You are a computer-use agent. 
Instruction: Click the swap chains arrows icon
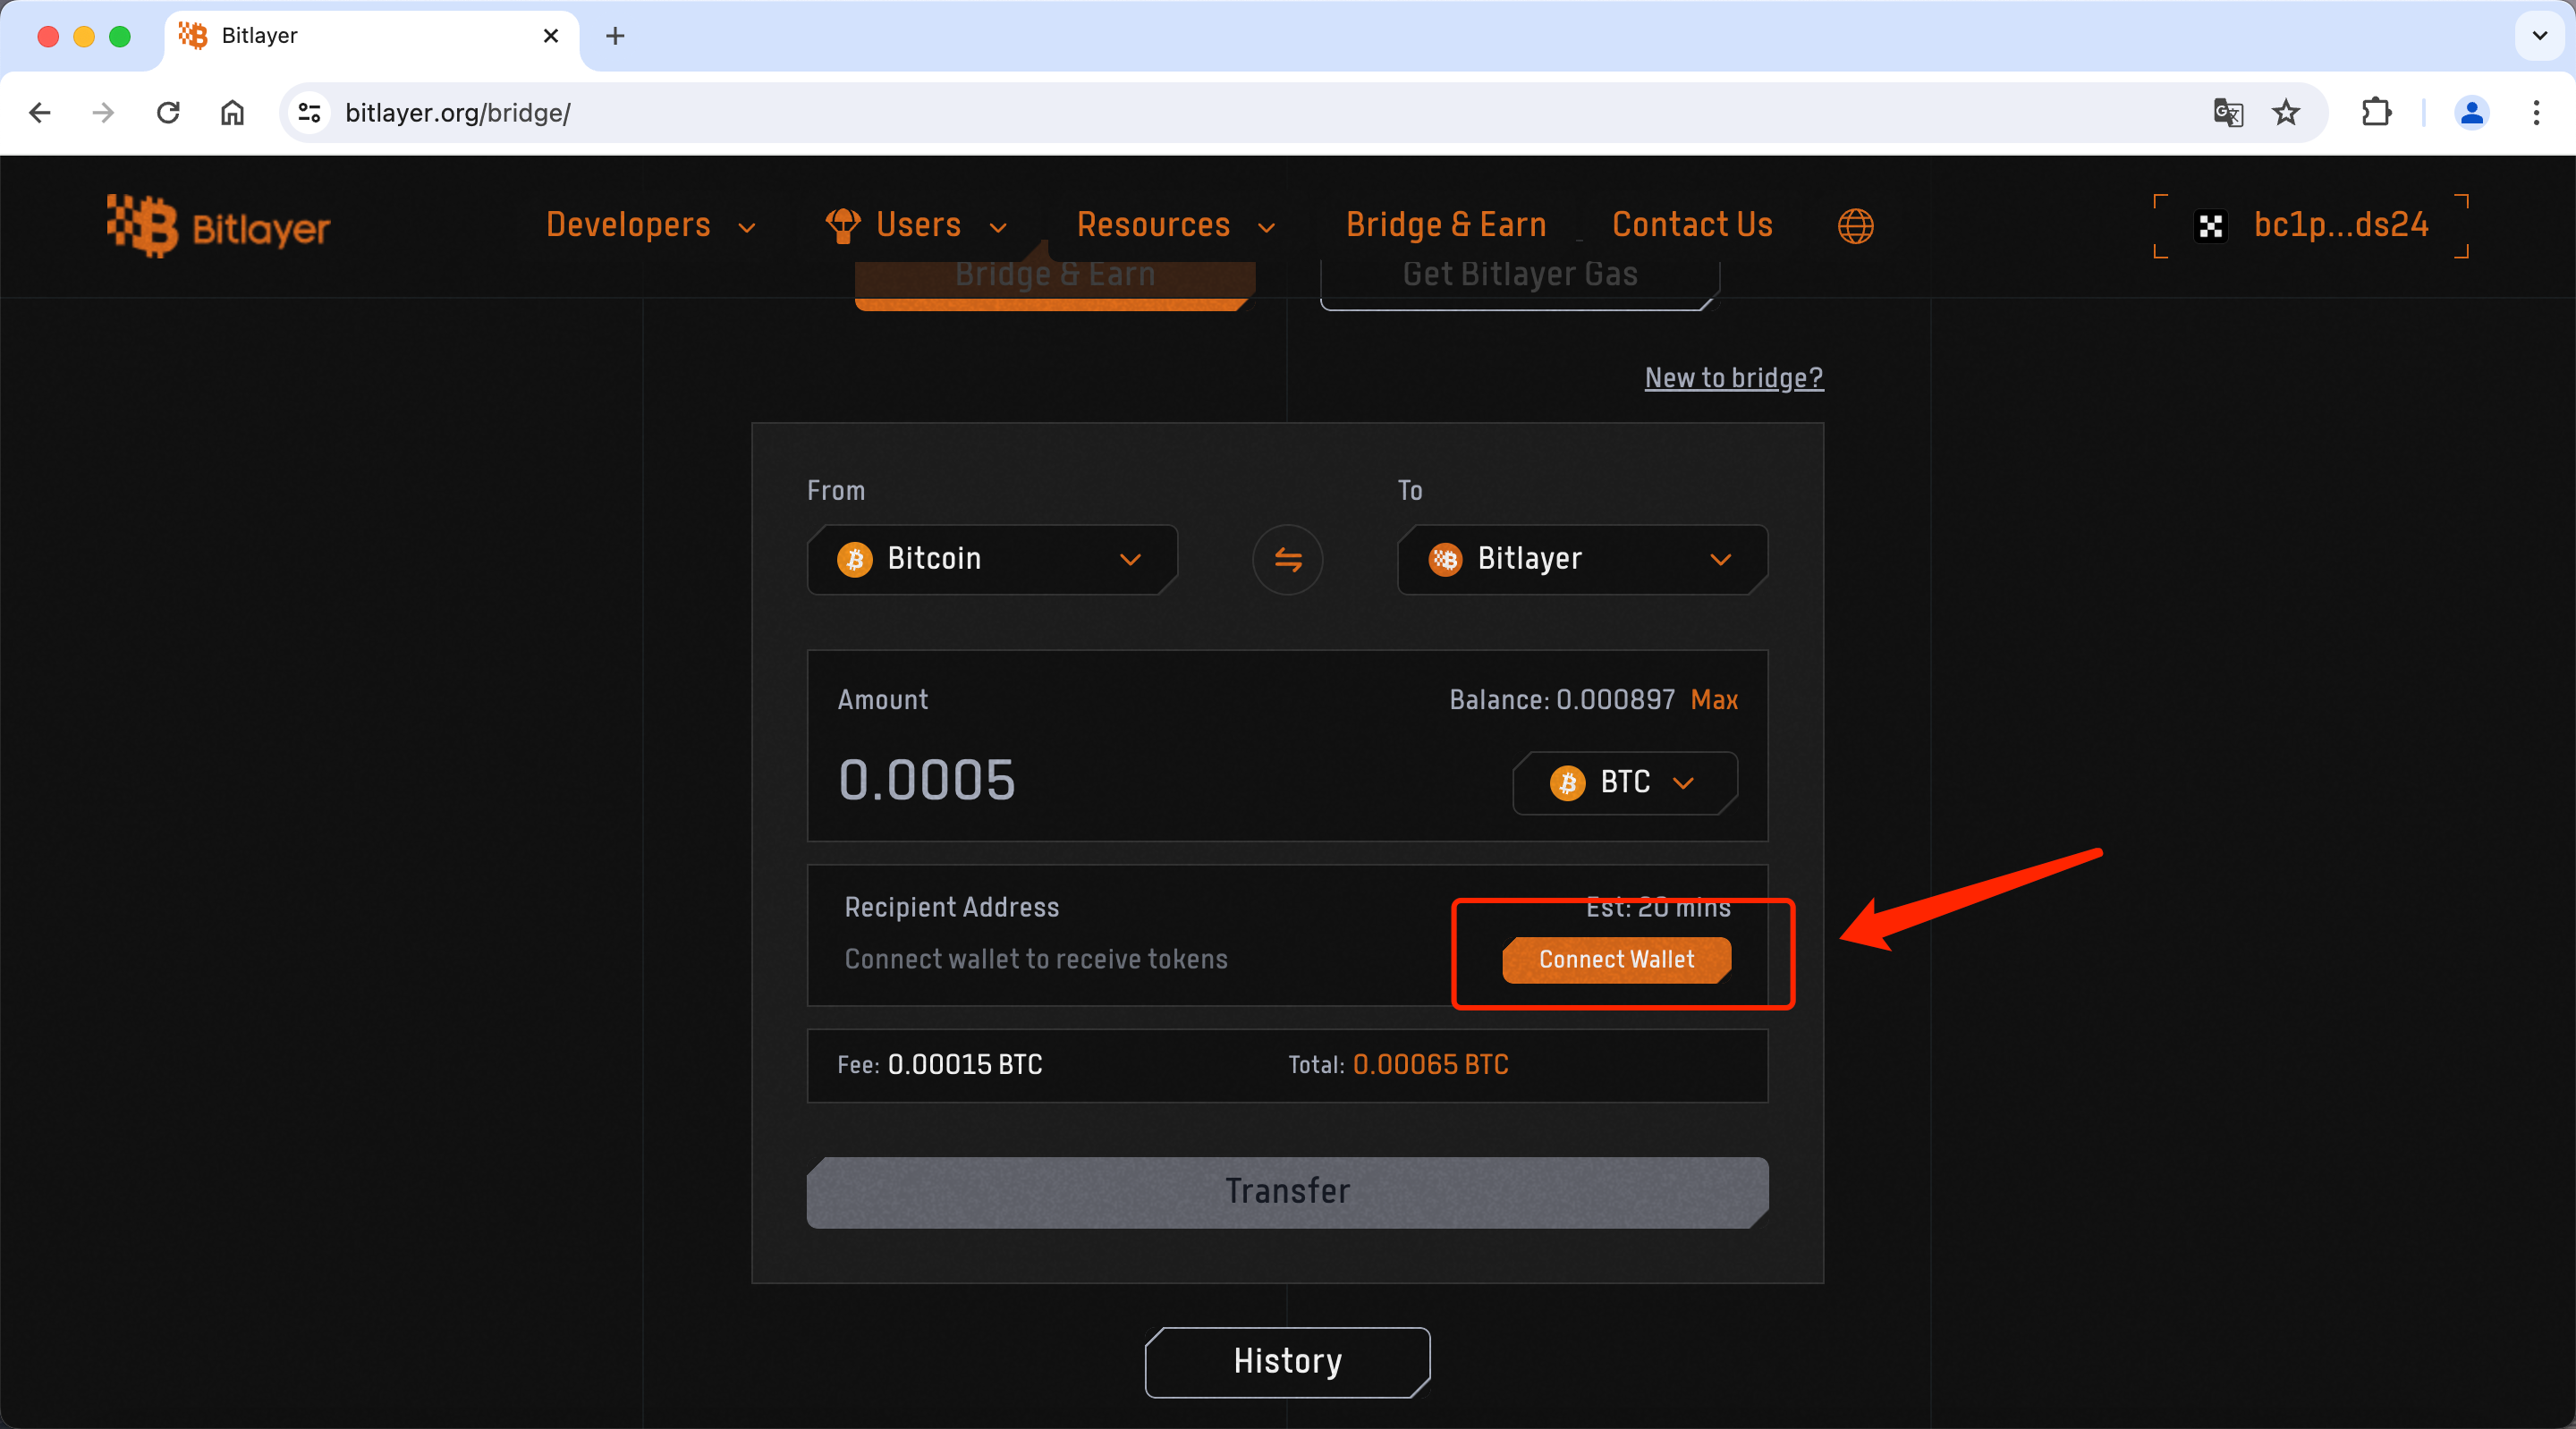(x=1287, y=559)
